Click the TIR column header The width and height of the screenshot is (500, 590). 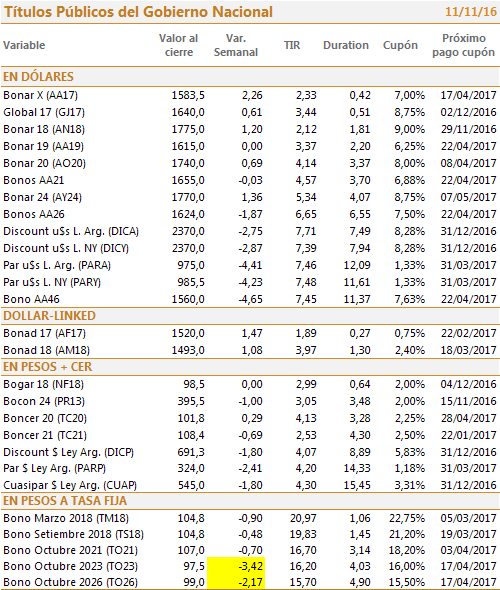coord(292,45)
